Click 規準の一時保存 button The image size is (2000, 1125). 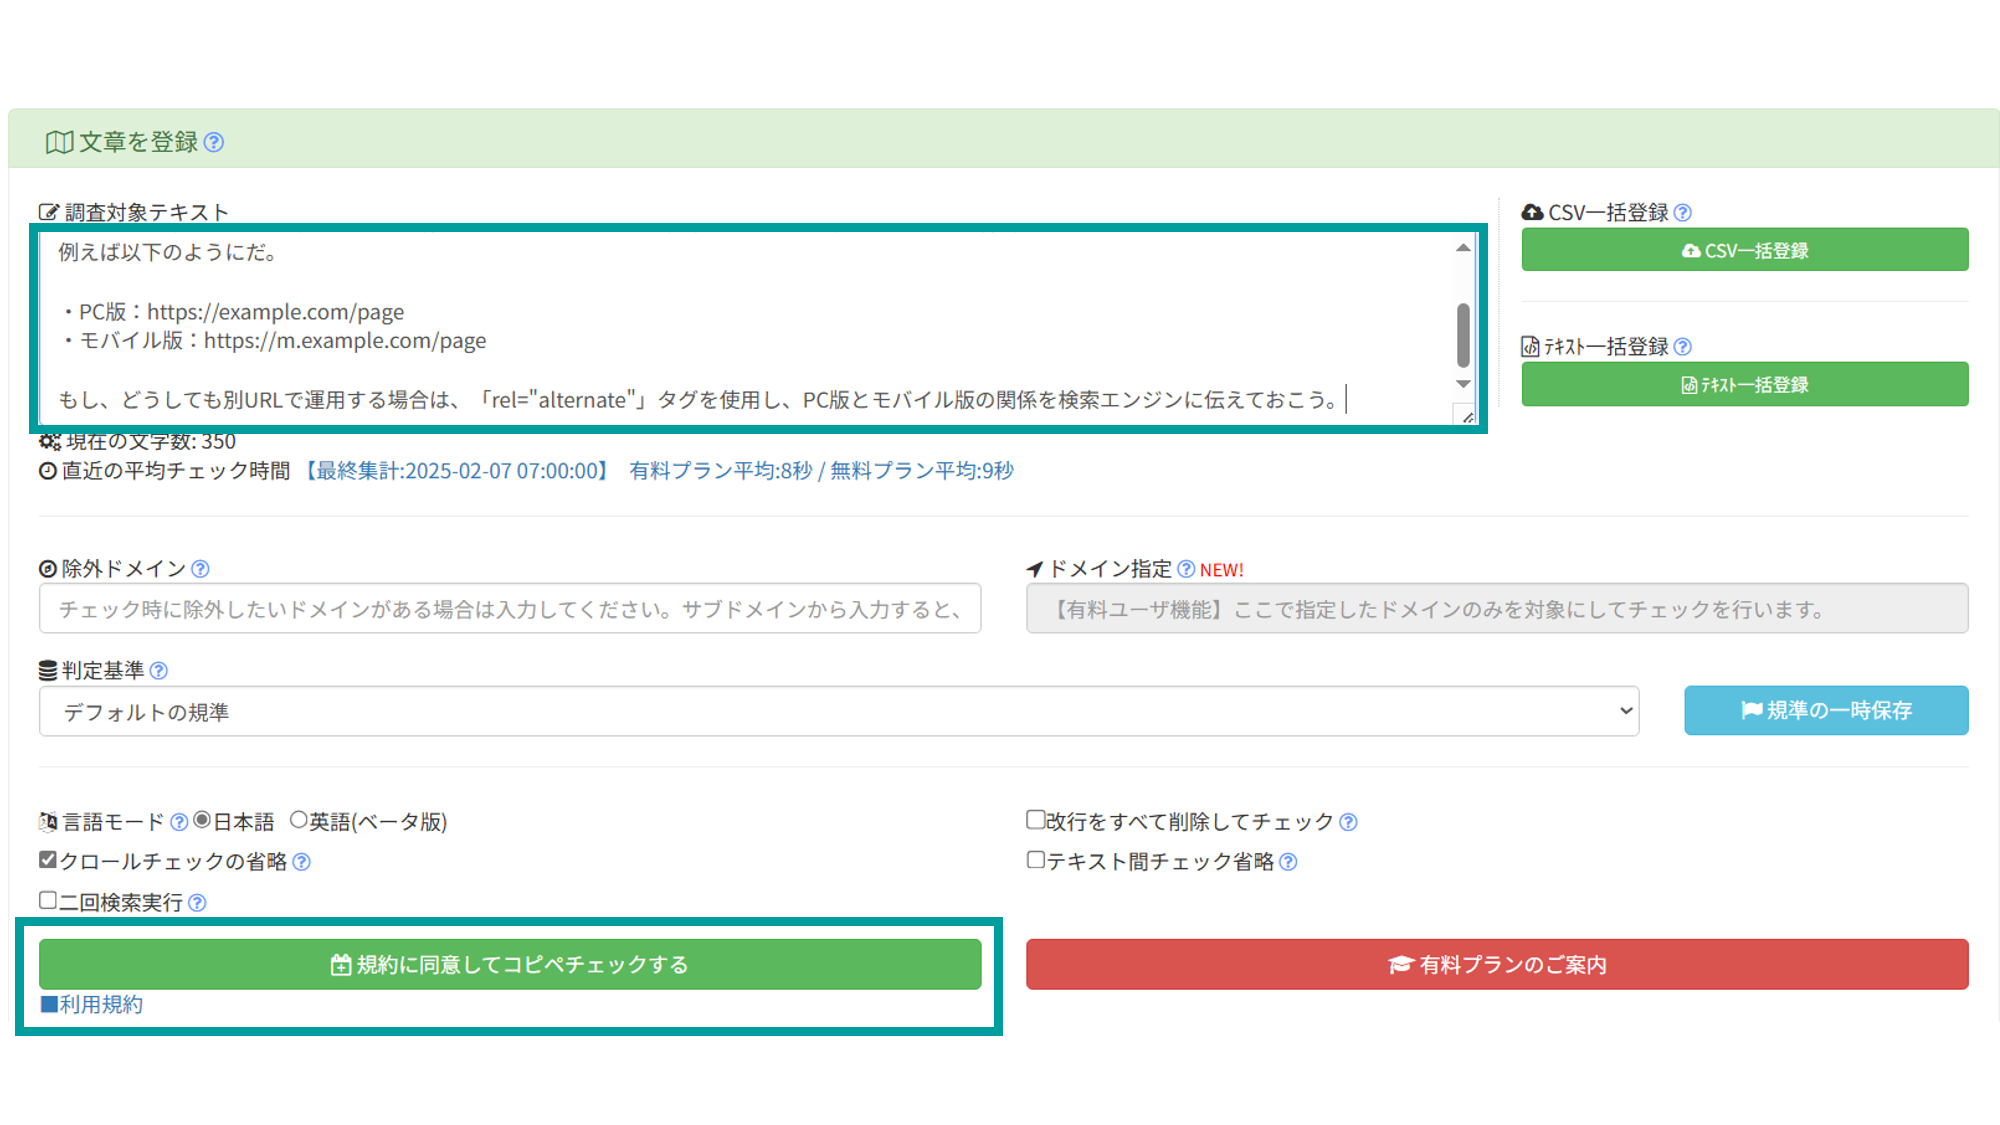tap(1826, 710)
